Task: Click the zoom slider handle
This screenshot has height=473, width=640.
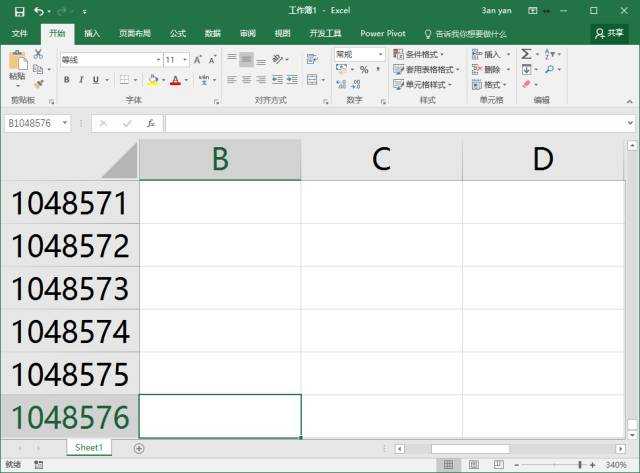Action: coord(579,465)
